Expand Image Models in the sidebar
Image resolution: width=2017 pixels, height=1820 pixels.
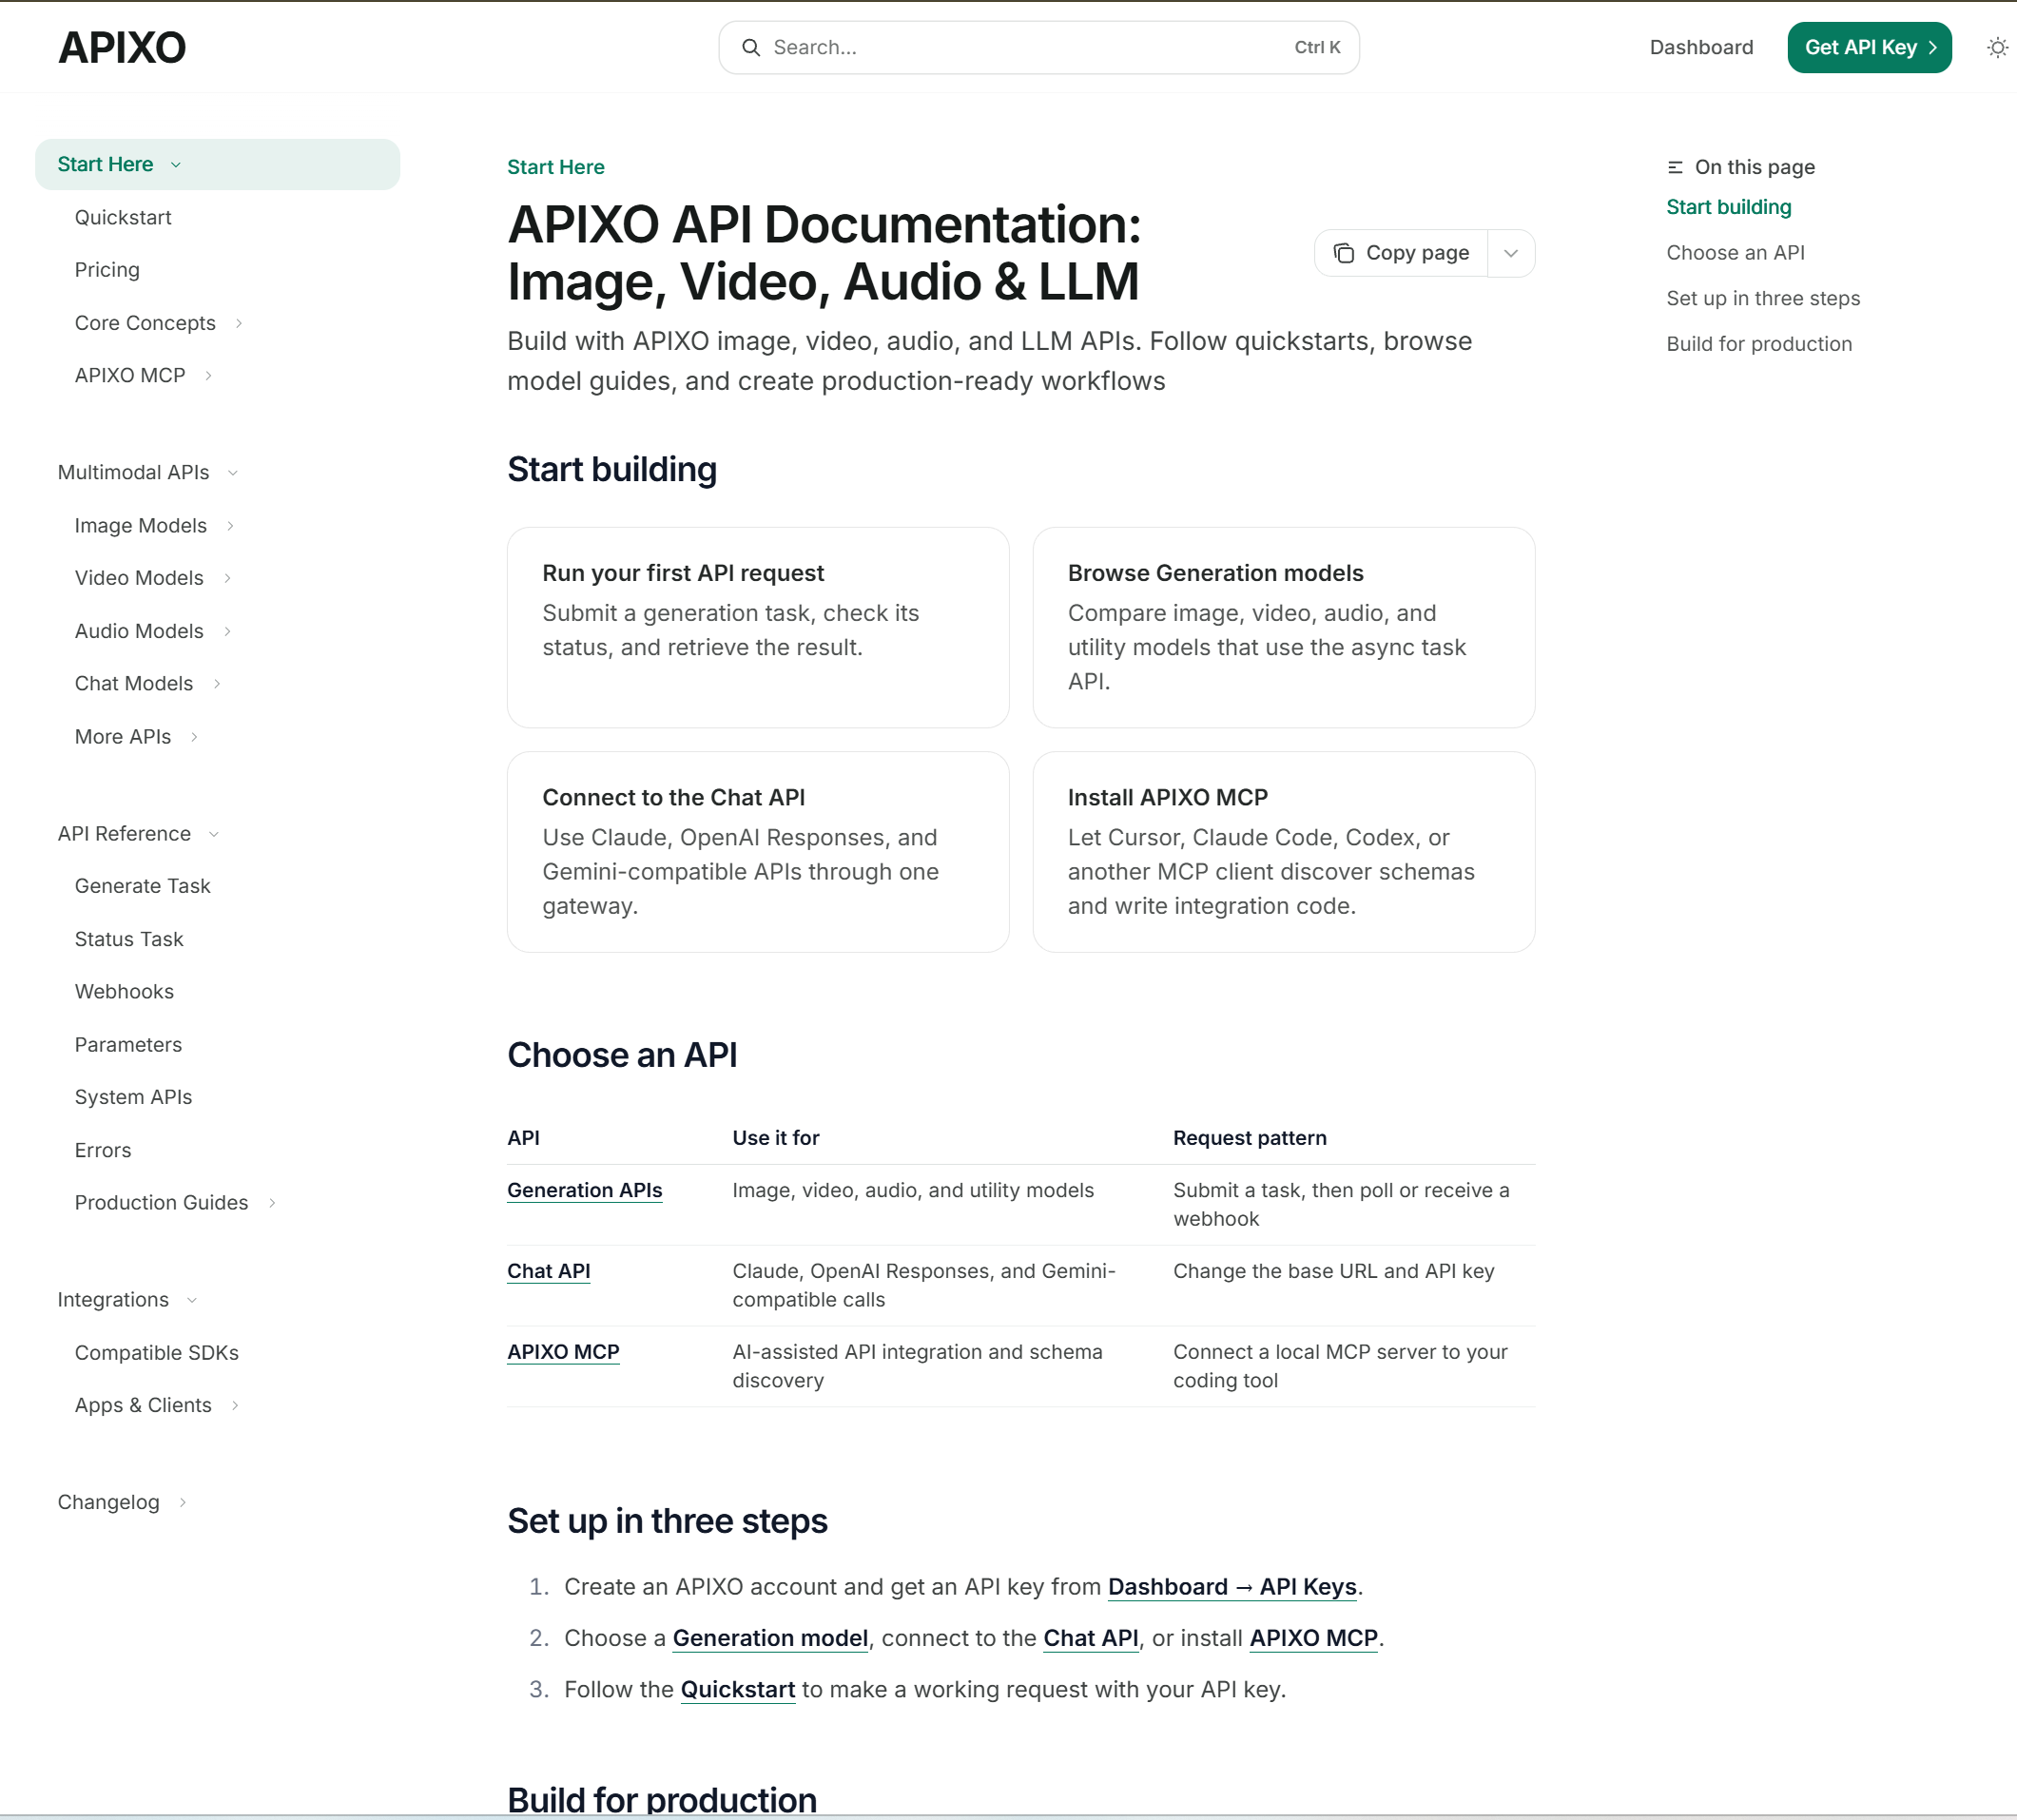click(230, 526)
